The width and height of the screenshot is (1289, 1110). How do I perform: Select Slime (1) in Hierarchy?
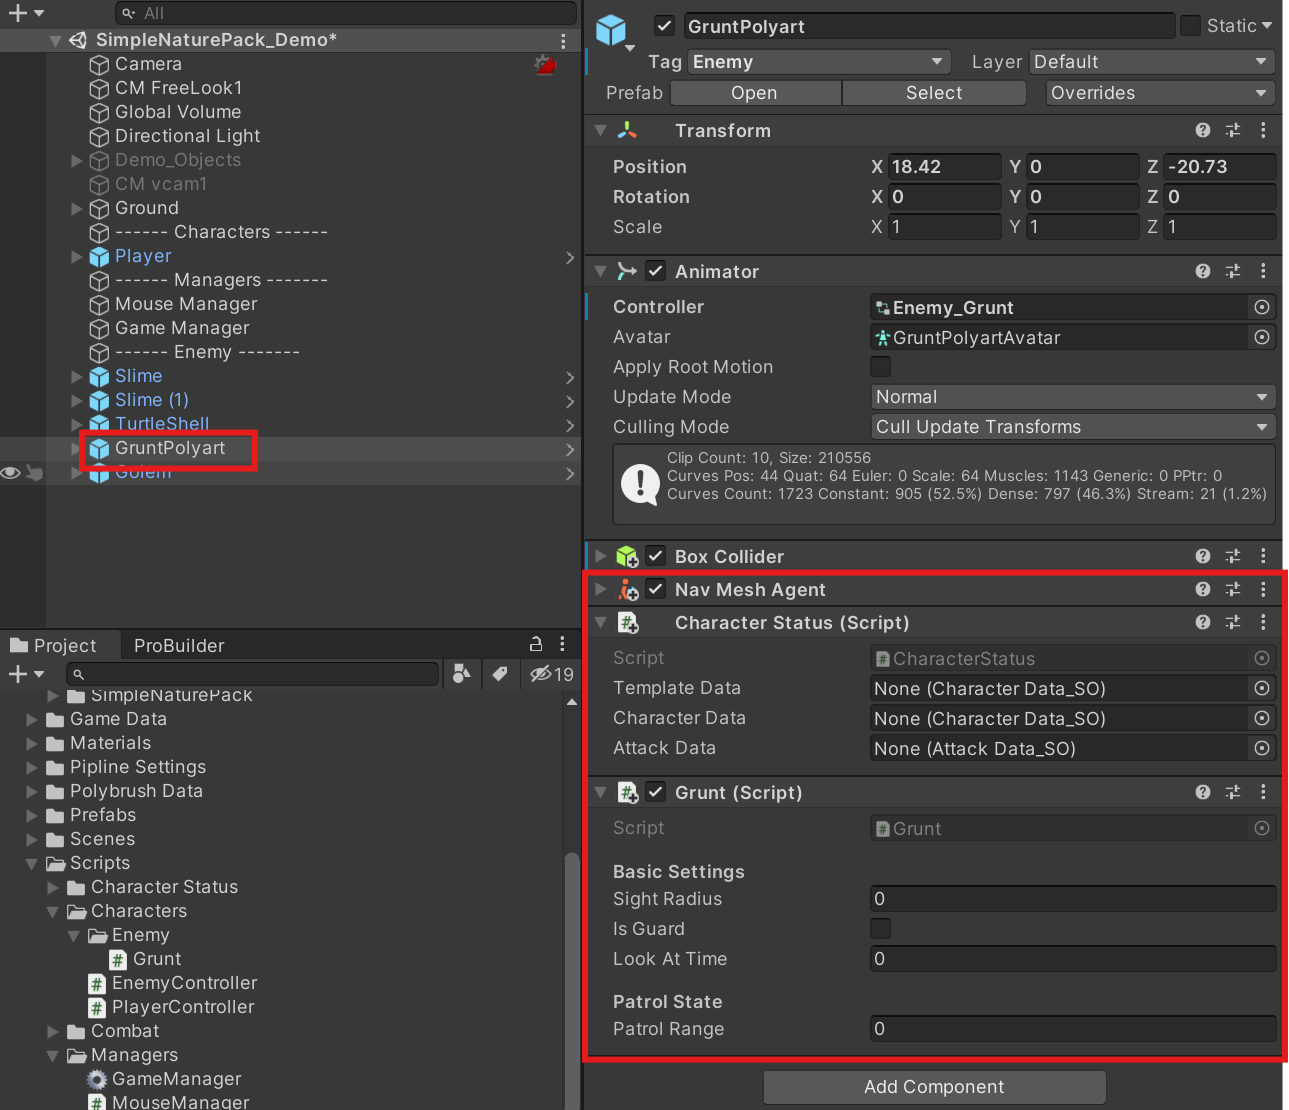152,400
